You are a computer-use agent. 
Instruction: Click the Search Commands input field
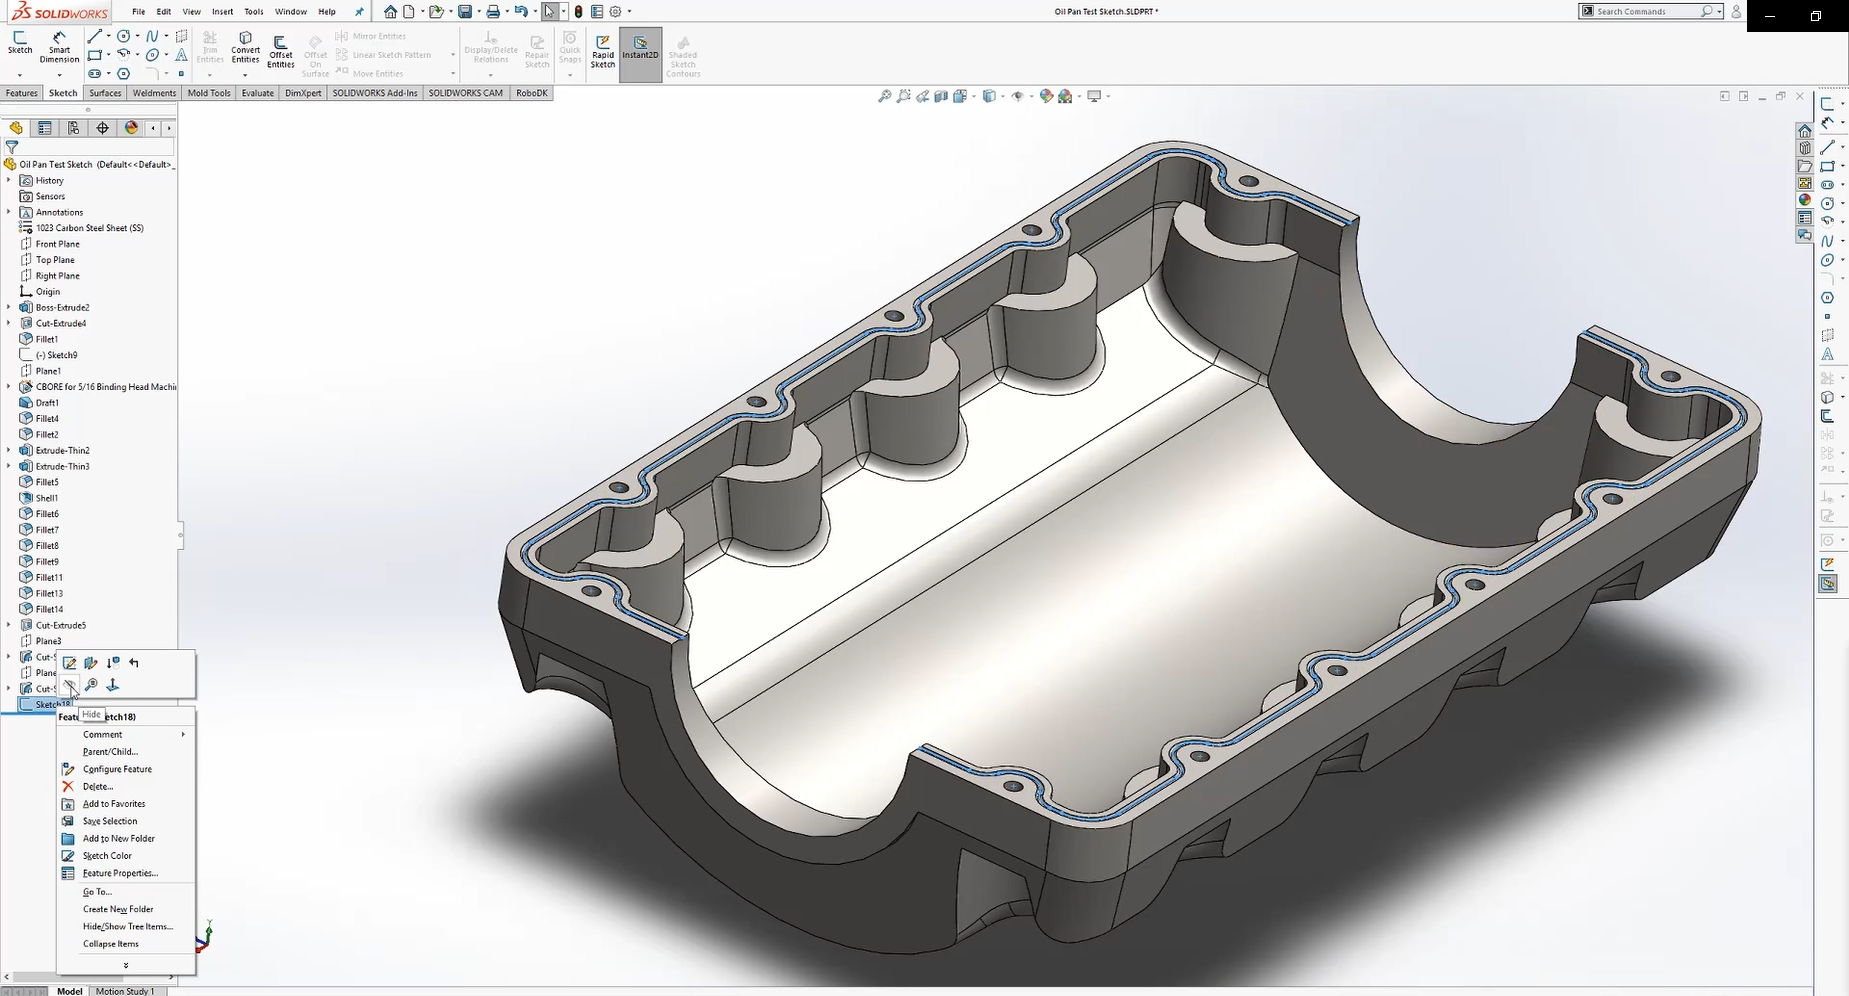pyautogui.click(x=1645, y=12)
